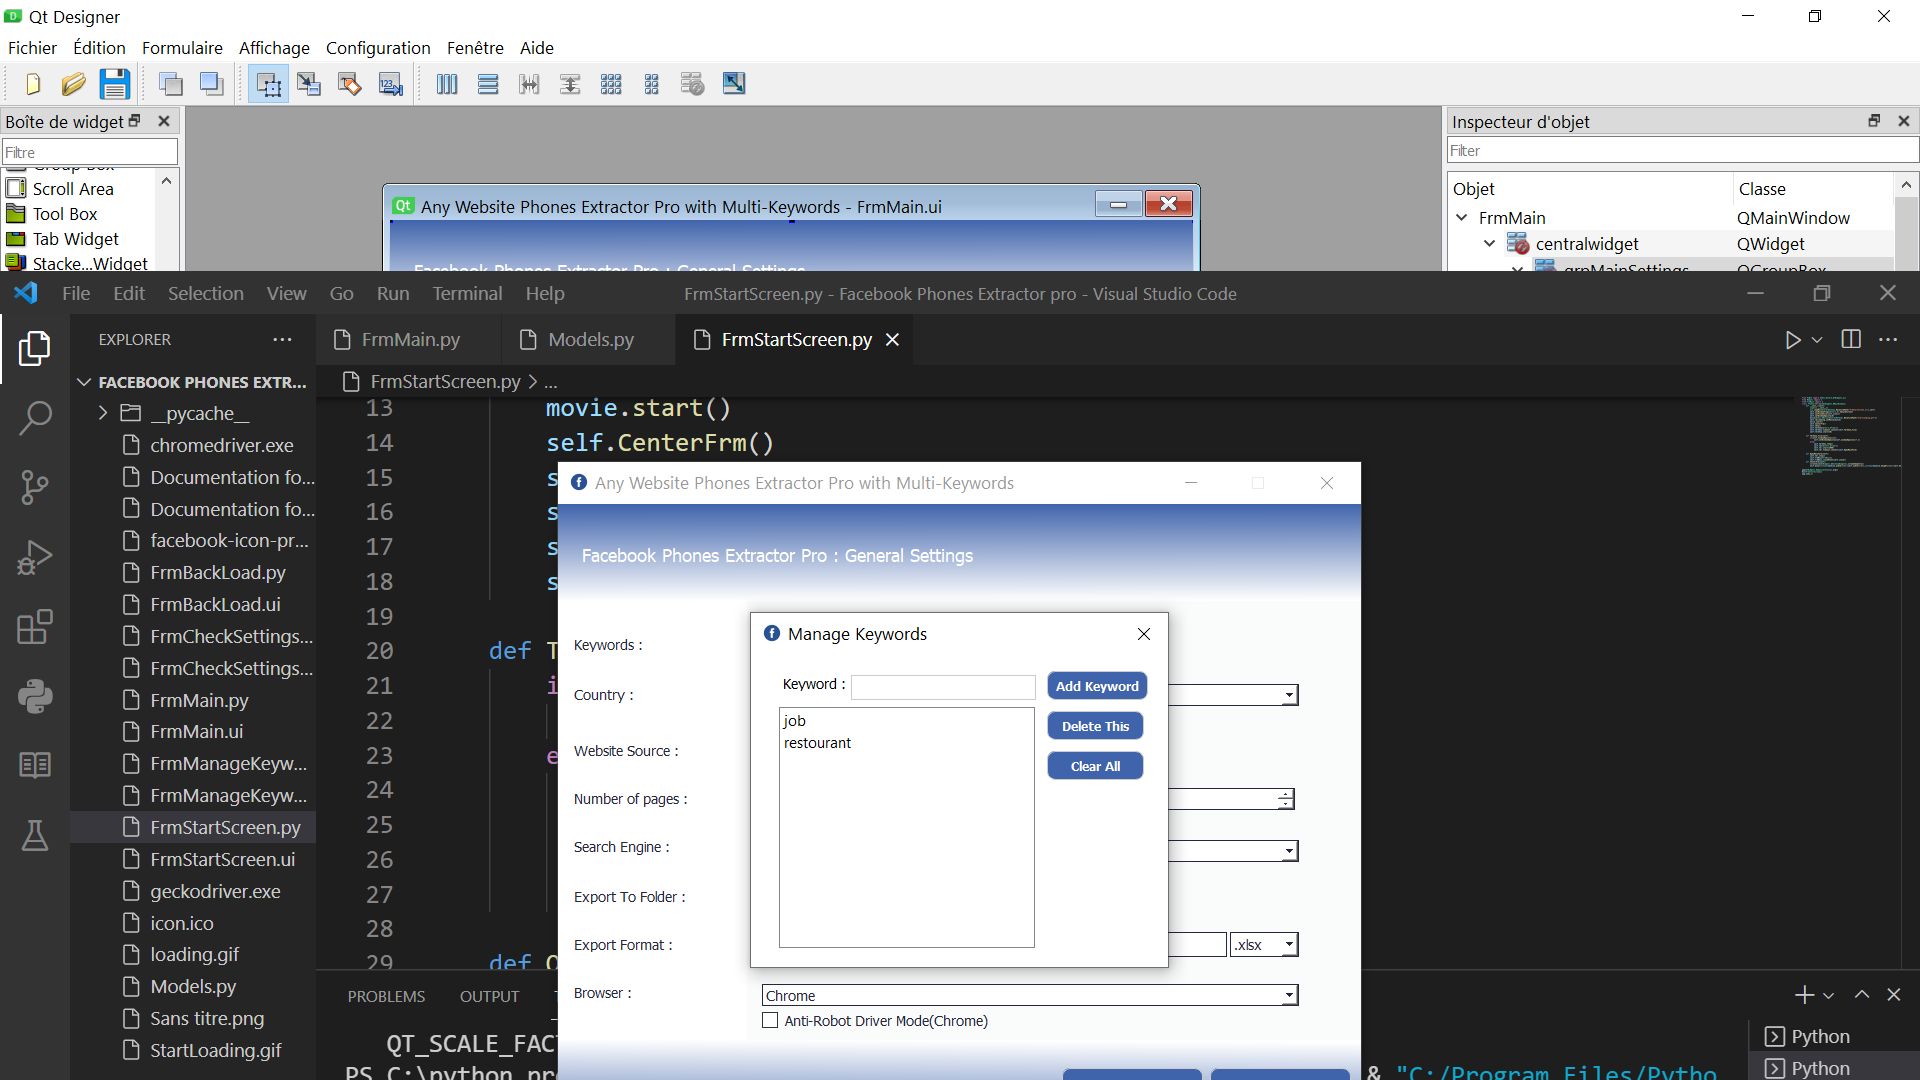
Task: Close the Manage Keywords dialog
Action: (x=1144, y=634)
